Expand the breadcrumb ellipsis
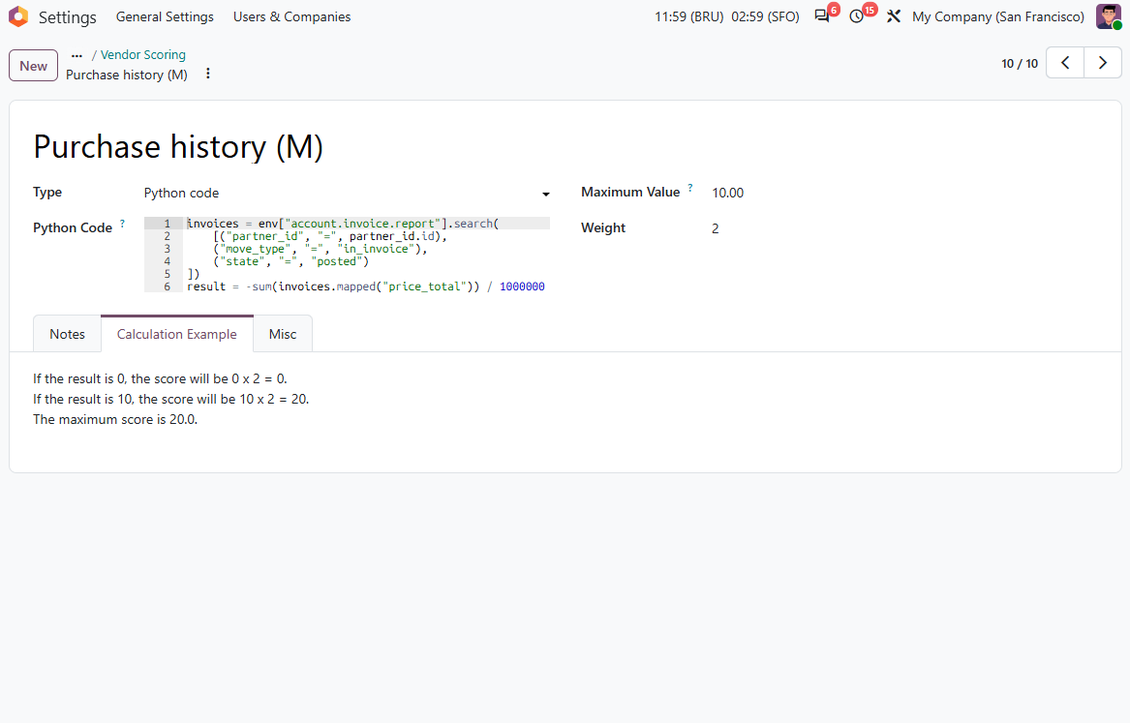The height and width of the screenshot is (723, 1130). (x=76, y=56)
